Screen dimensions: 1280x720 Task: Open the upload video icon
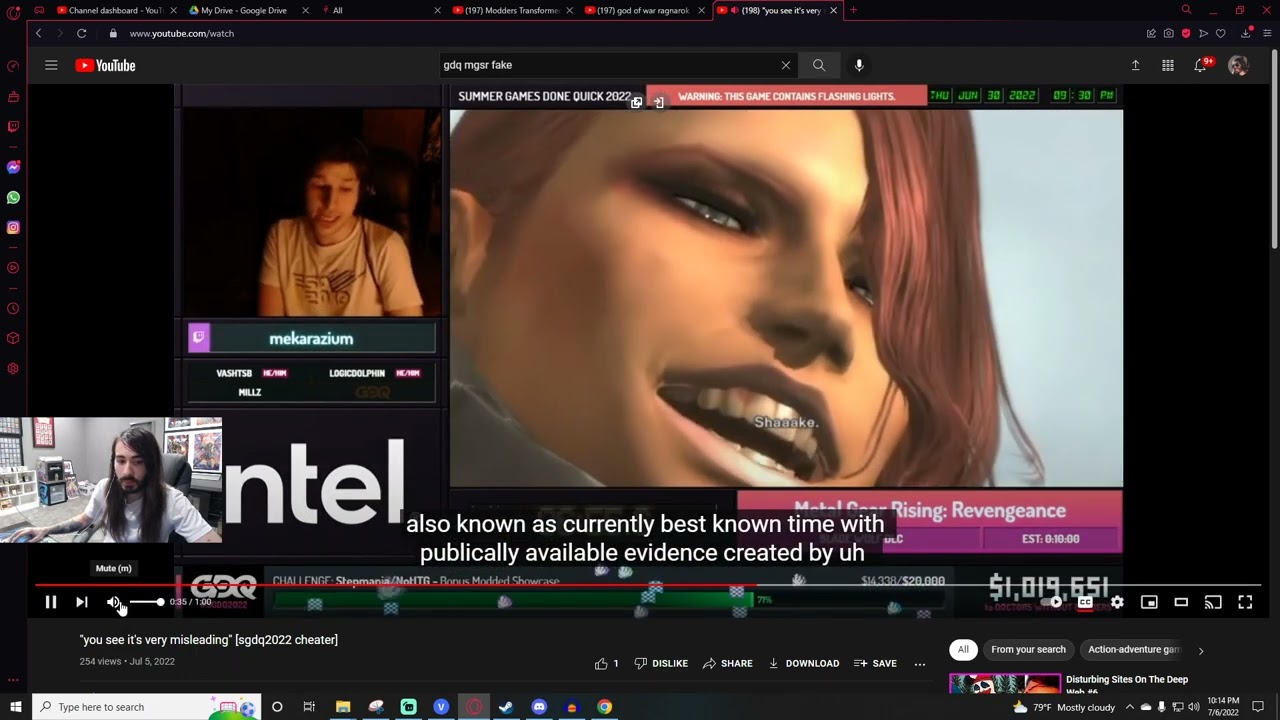(1135, 65)
